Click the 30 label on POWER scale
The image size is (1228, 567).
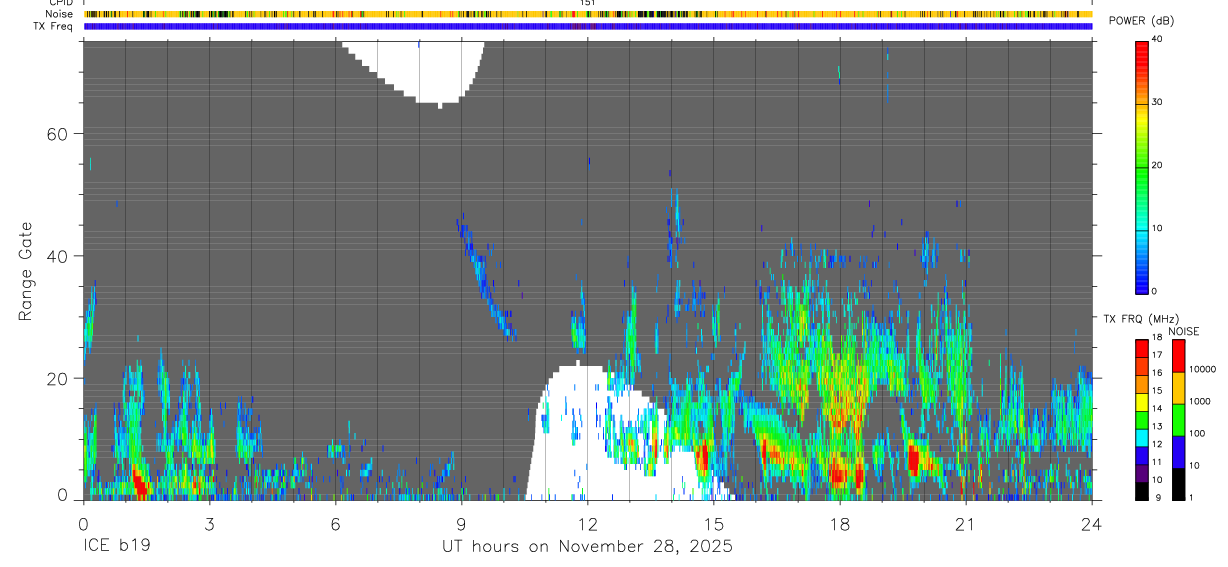(x=1158, y=102)
